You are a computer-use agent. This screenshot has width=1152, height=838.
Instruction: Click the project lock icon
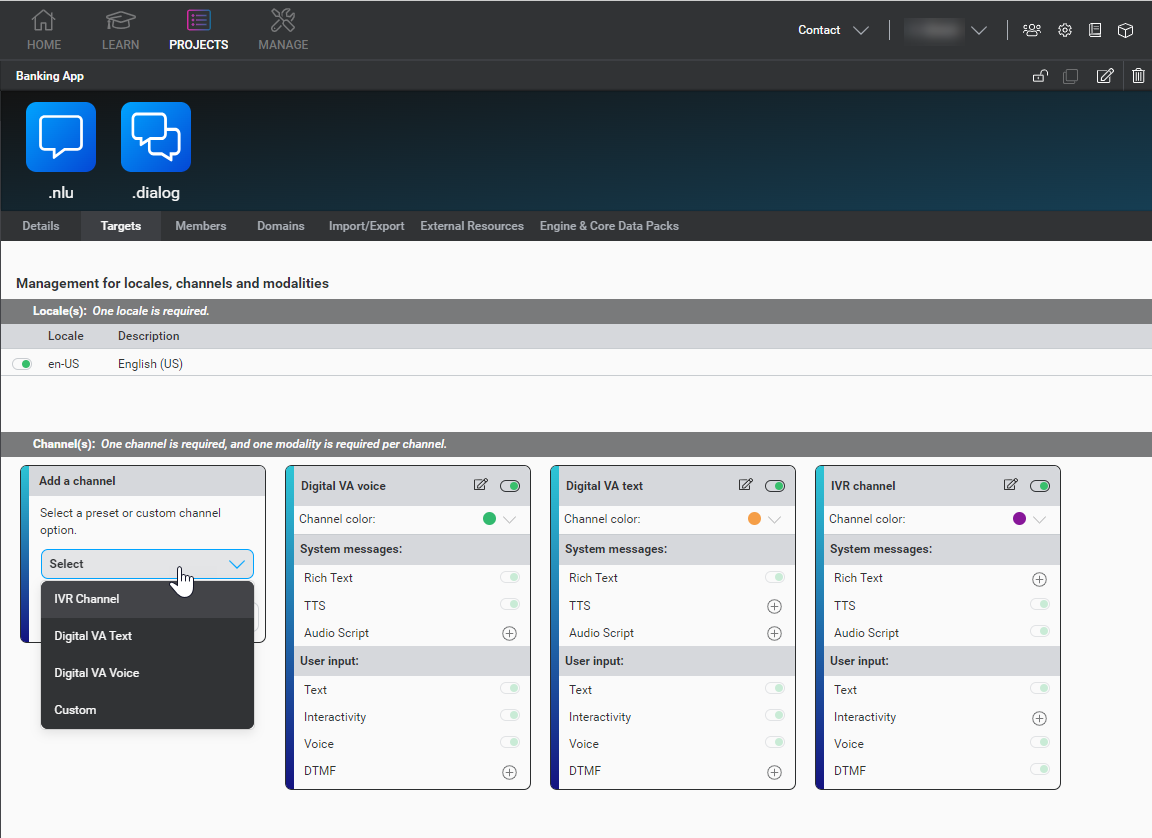tap(1040, 76)
